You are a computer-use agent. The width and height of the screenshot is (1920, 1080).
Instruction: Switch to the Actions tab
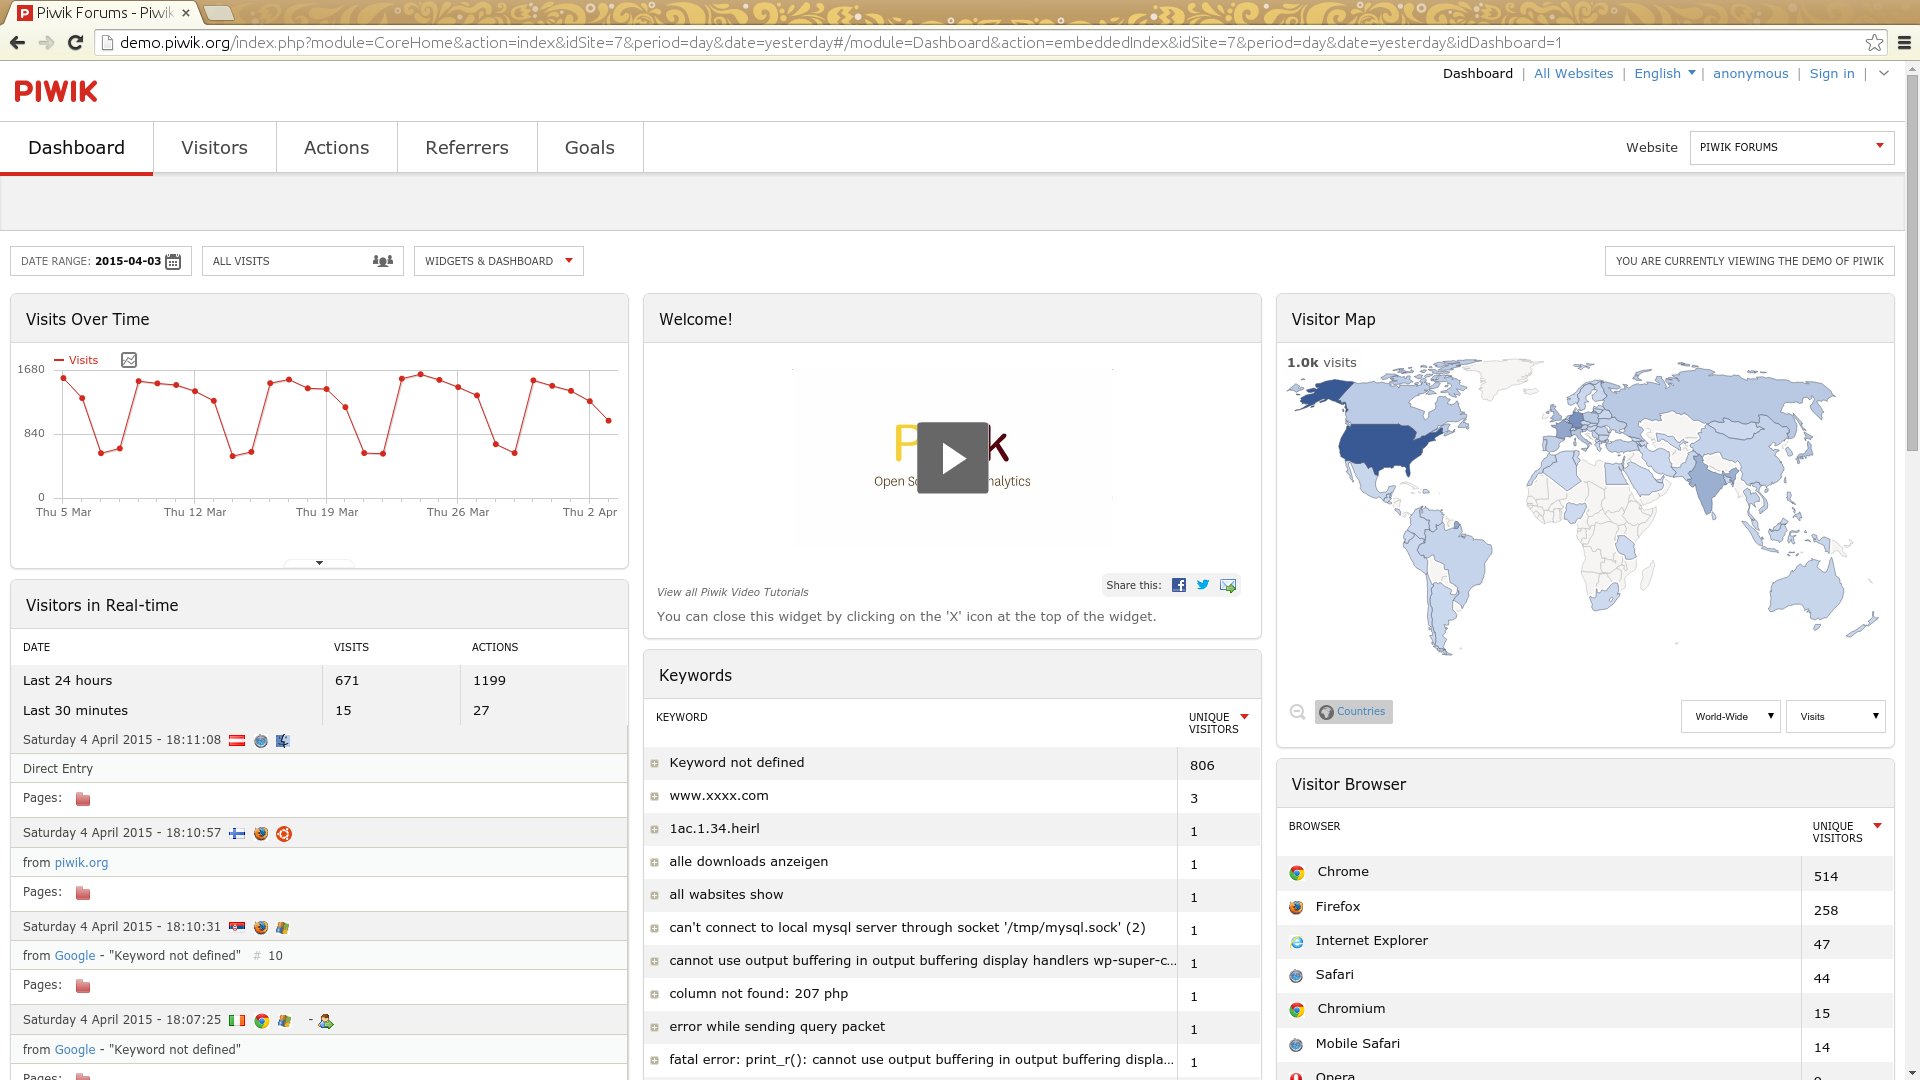(336, 148)
